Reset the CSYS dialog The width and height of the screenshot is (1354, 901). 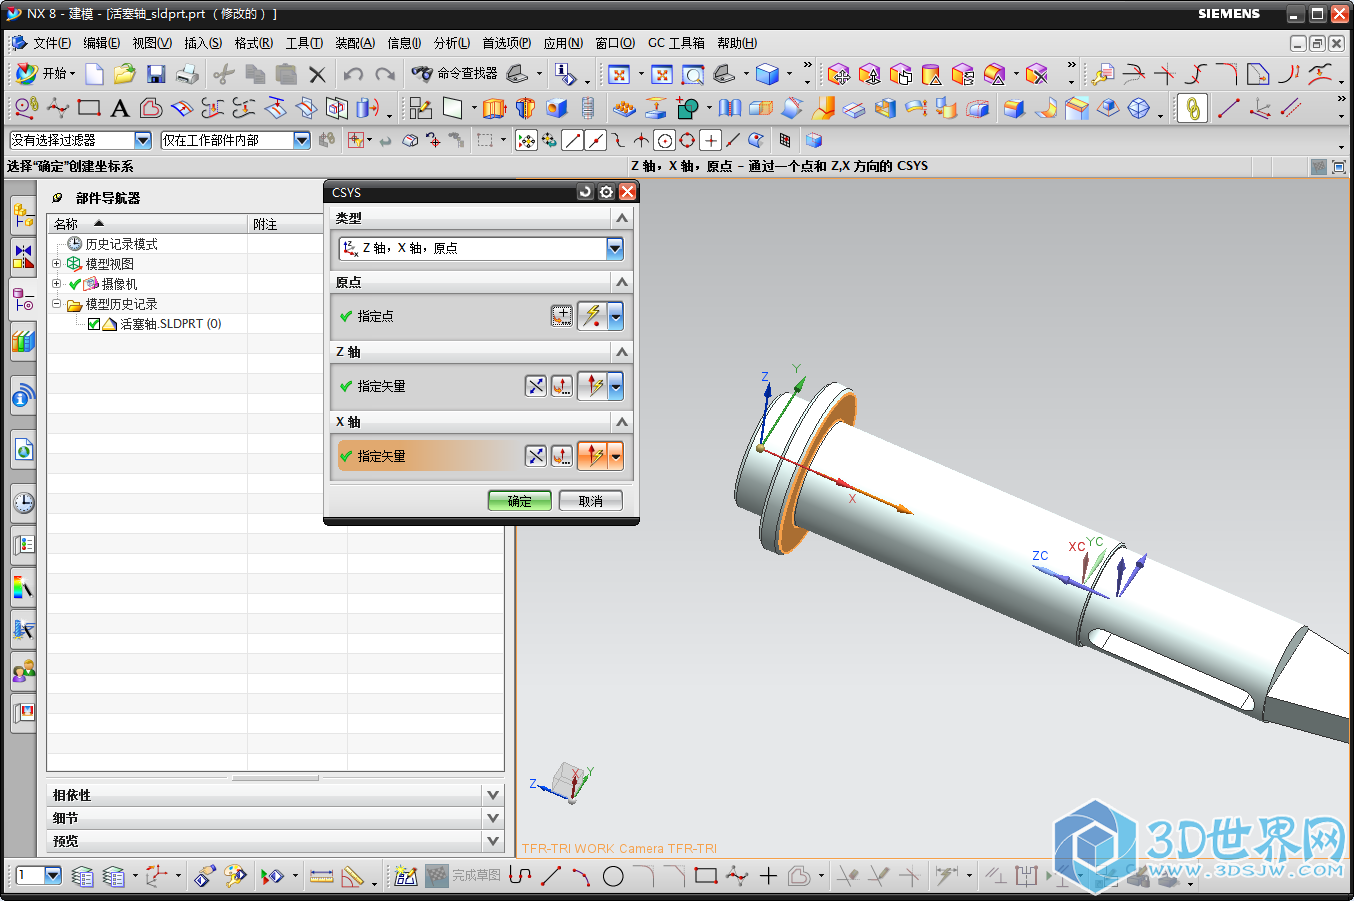pyautogui.click(x=585, y=192)
